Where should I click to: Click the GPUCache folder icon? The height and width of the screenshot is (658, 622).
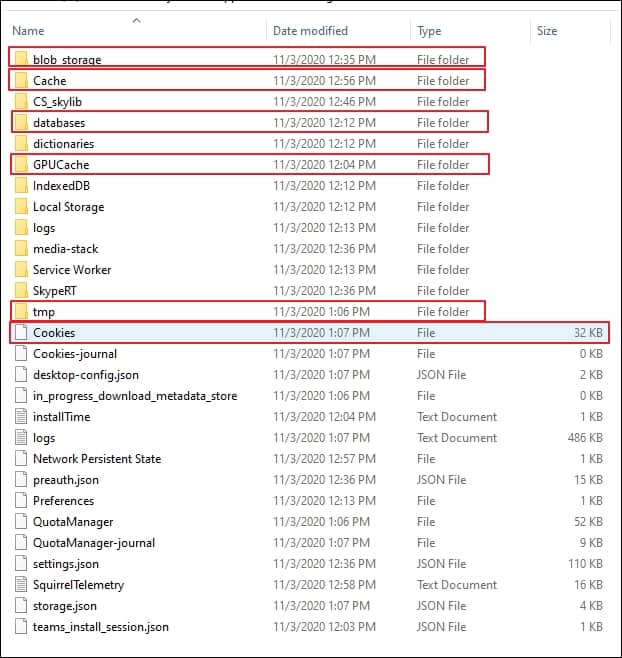20,164
